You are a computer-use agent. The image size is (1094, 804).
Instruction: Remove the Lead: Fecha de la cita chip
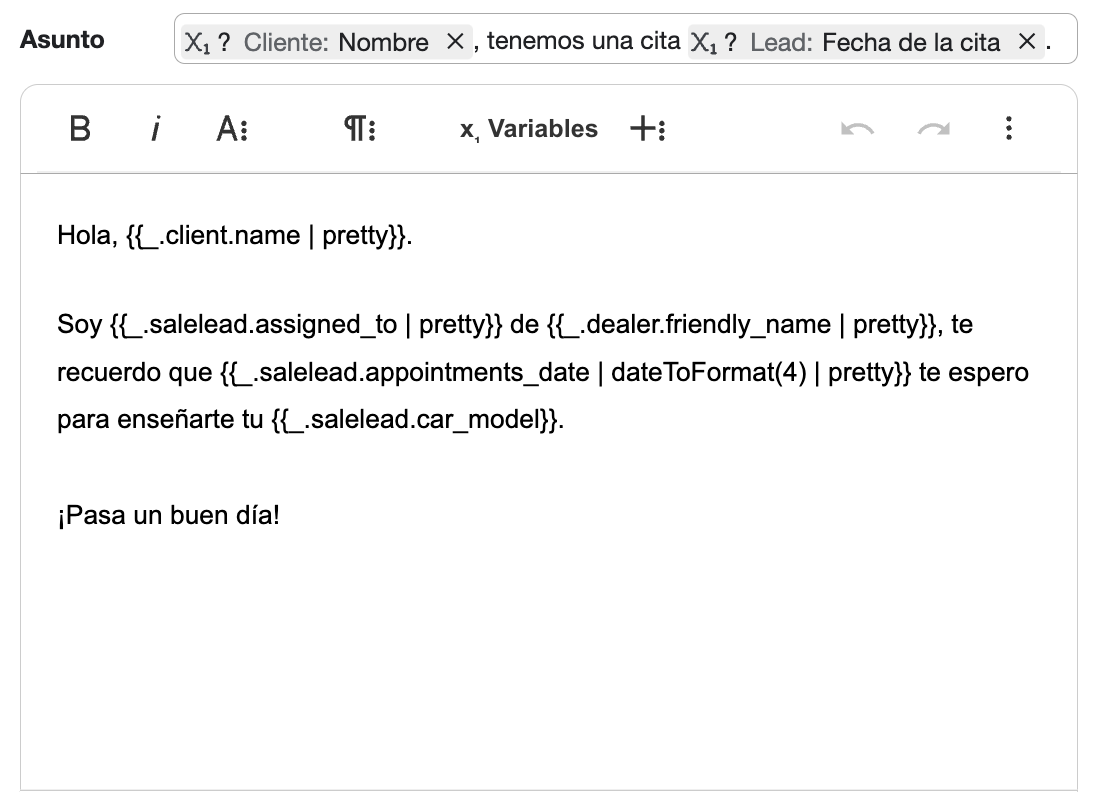click(1026, 42)
